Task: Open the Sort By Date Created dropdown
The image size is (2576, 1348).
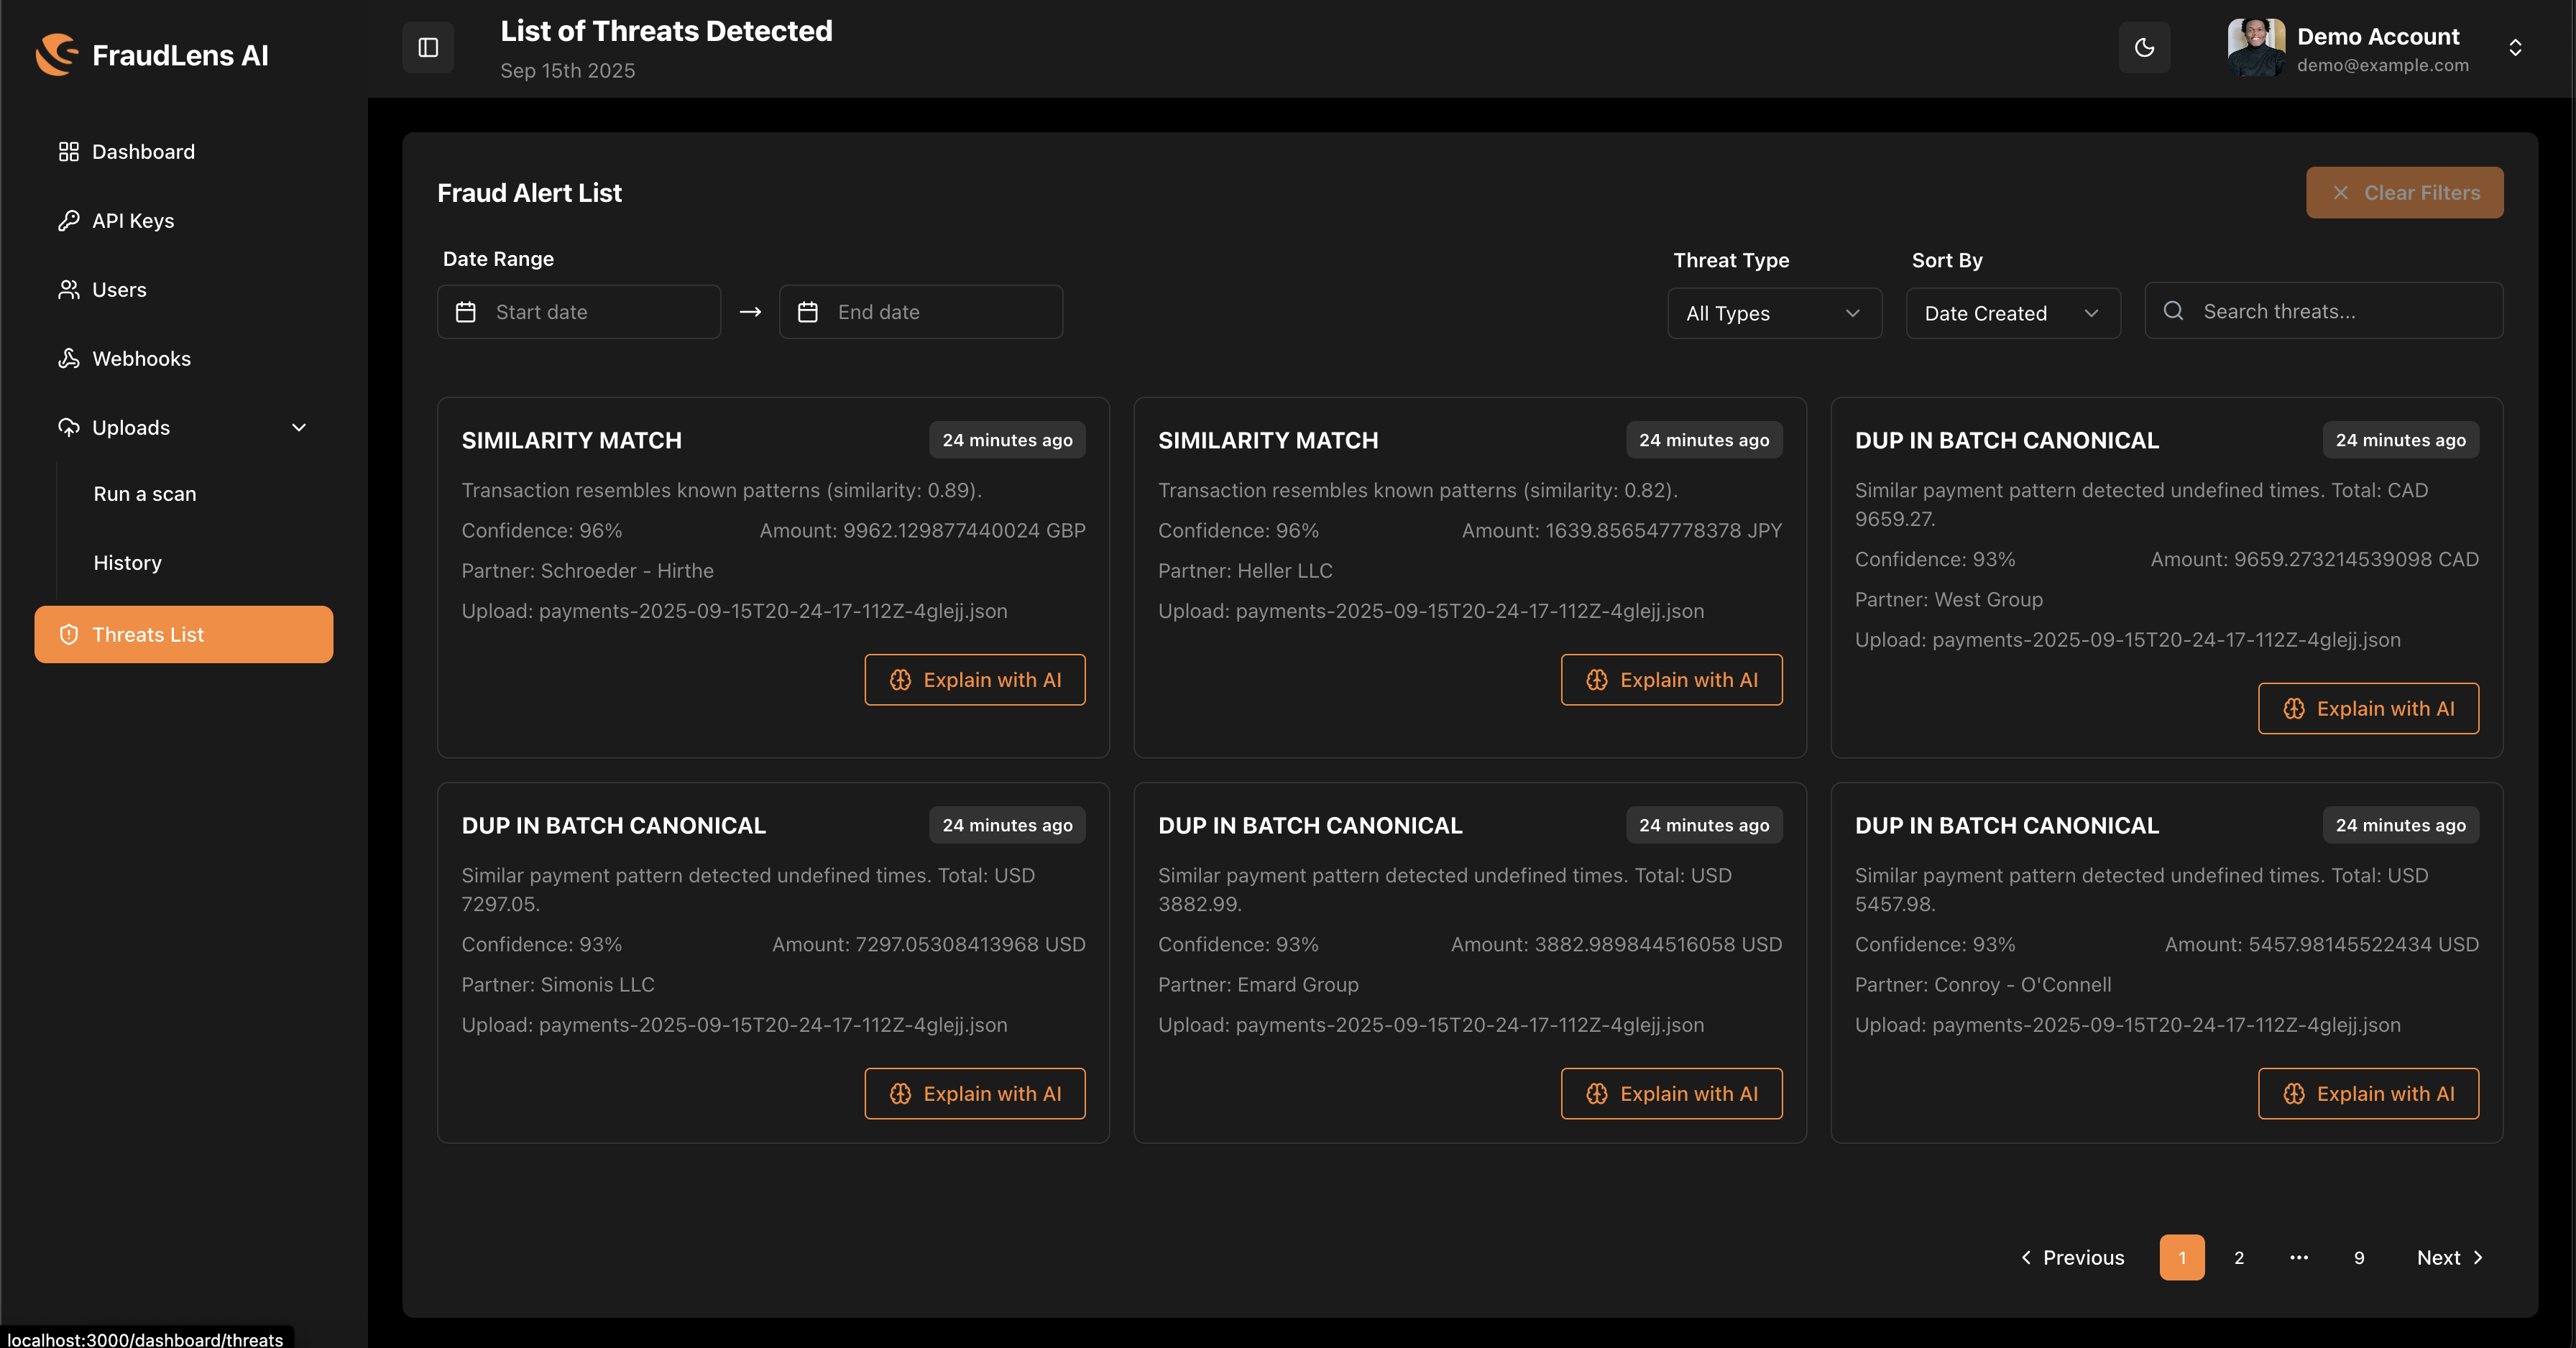Action: 2012,313
